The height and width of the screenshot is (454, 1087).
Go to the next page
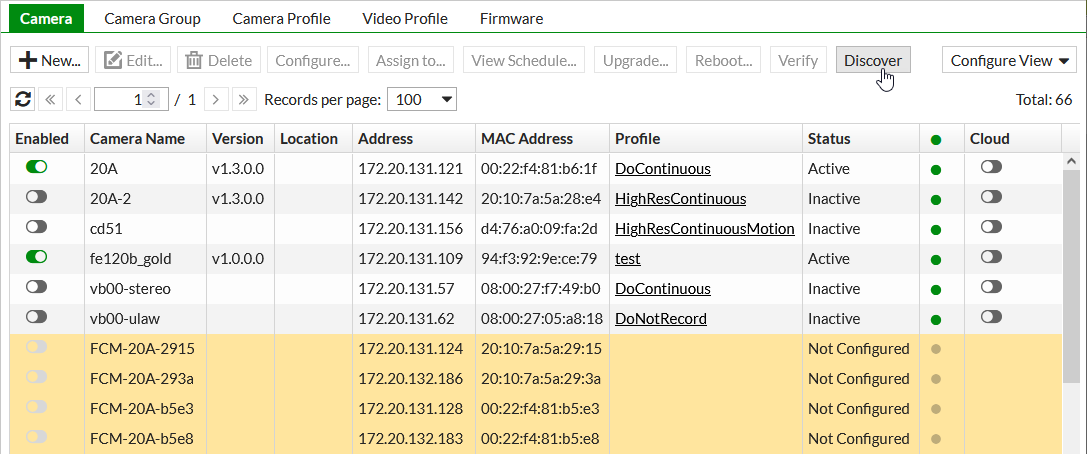coord(216,99)
